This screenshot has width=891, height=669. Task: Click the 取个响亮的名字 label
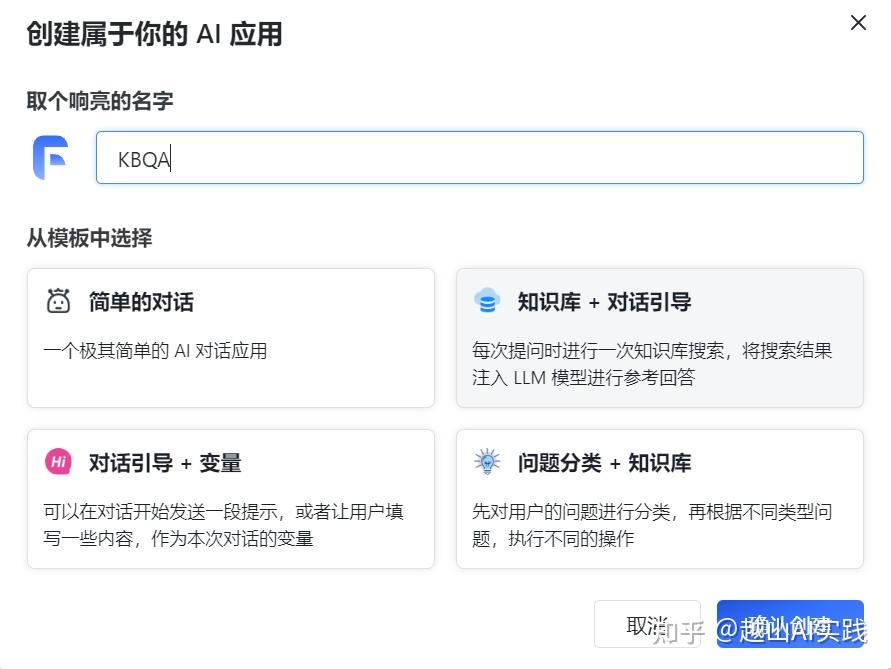click(x=101, y=100)
